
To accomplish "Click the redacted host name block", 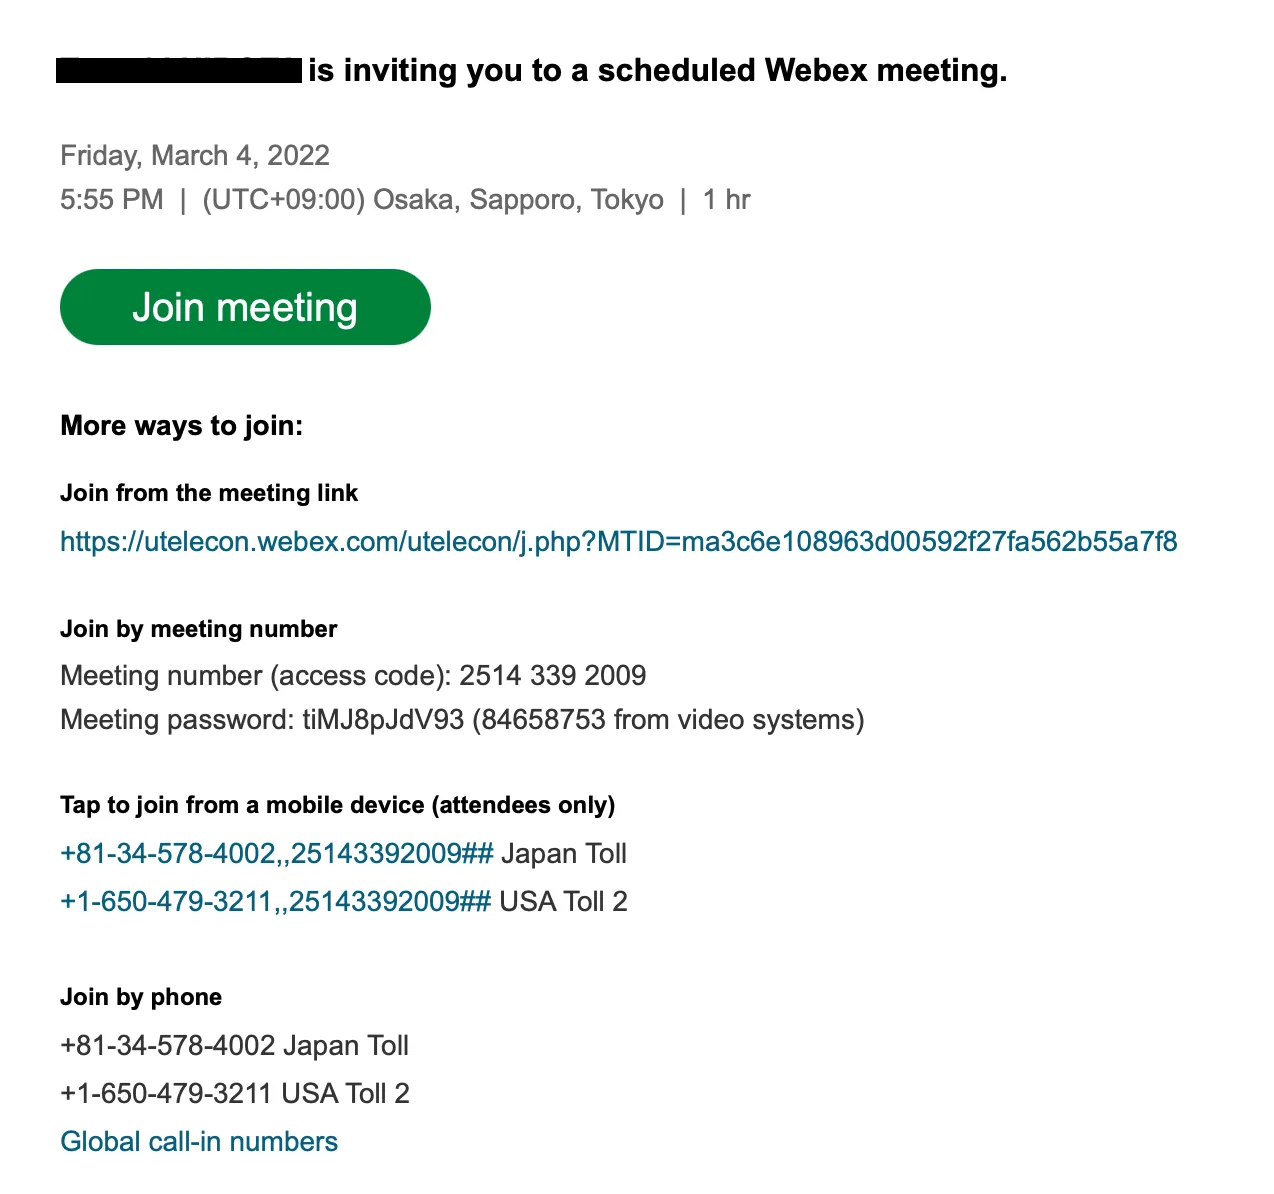I will [x=180, y=71].
